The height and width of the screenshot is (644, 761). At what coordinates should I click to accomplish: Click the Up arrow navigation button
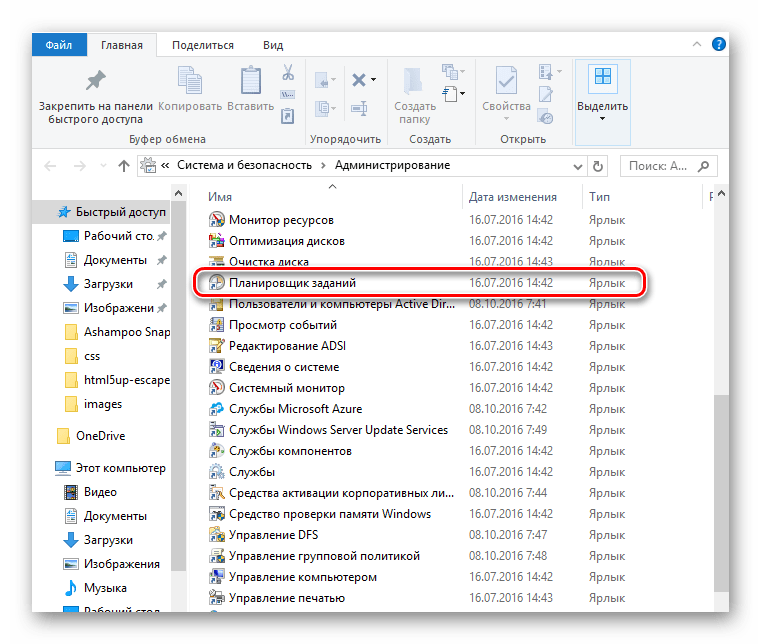[124, 166]
